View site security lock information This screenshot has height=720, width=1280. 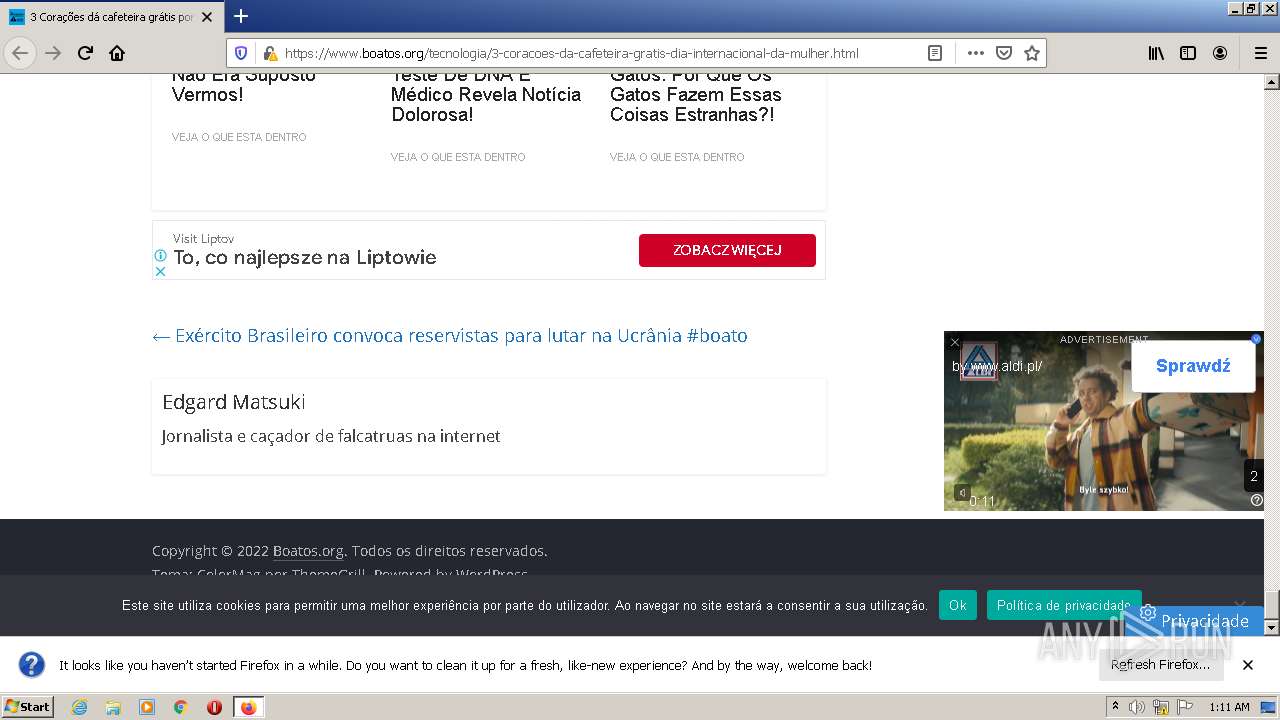tap(269, 53)
